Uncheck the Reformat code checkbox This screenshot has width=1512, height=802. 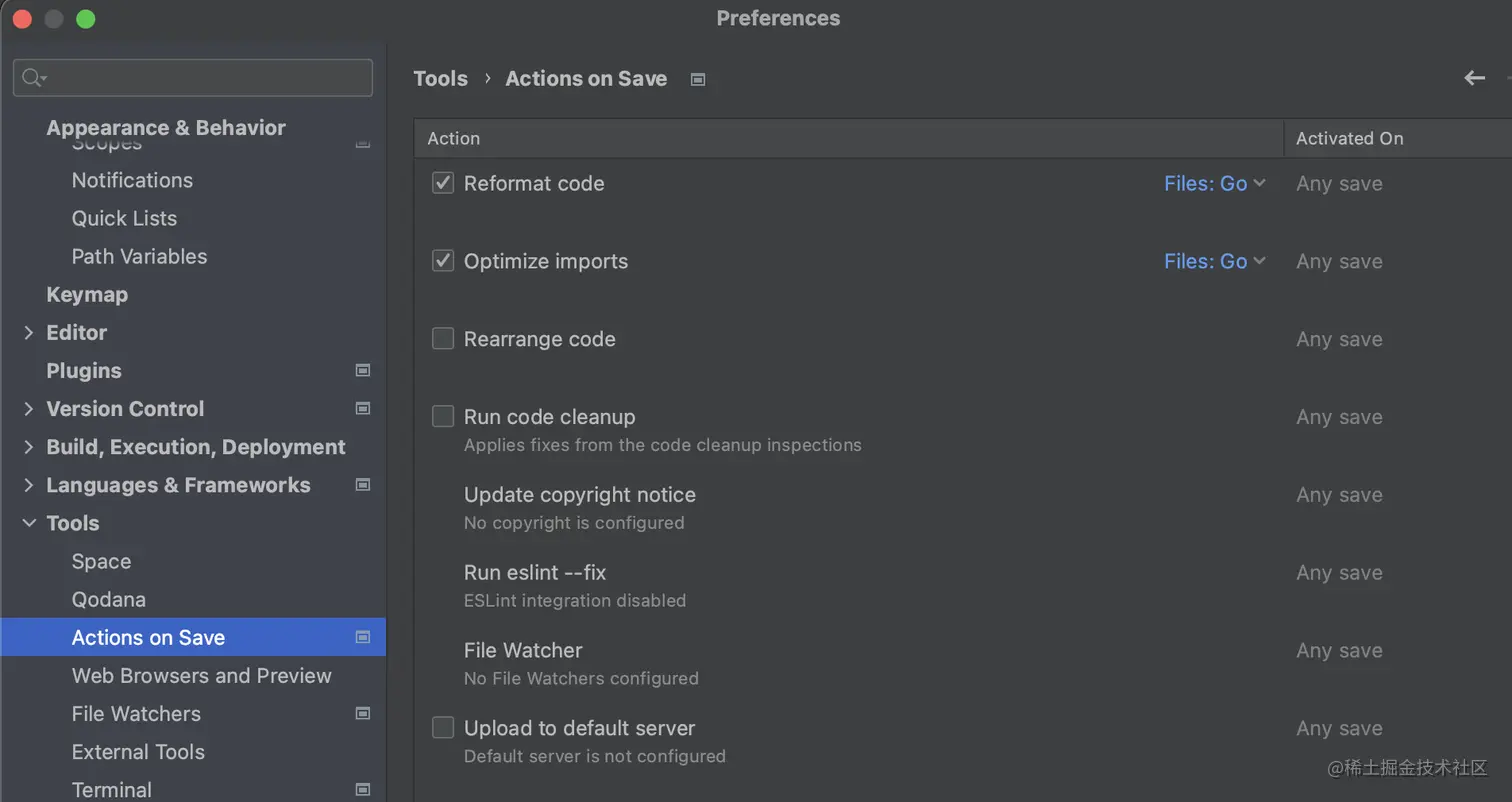coord(443,183)
